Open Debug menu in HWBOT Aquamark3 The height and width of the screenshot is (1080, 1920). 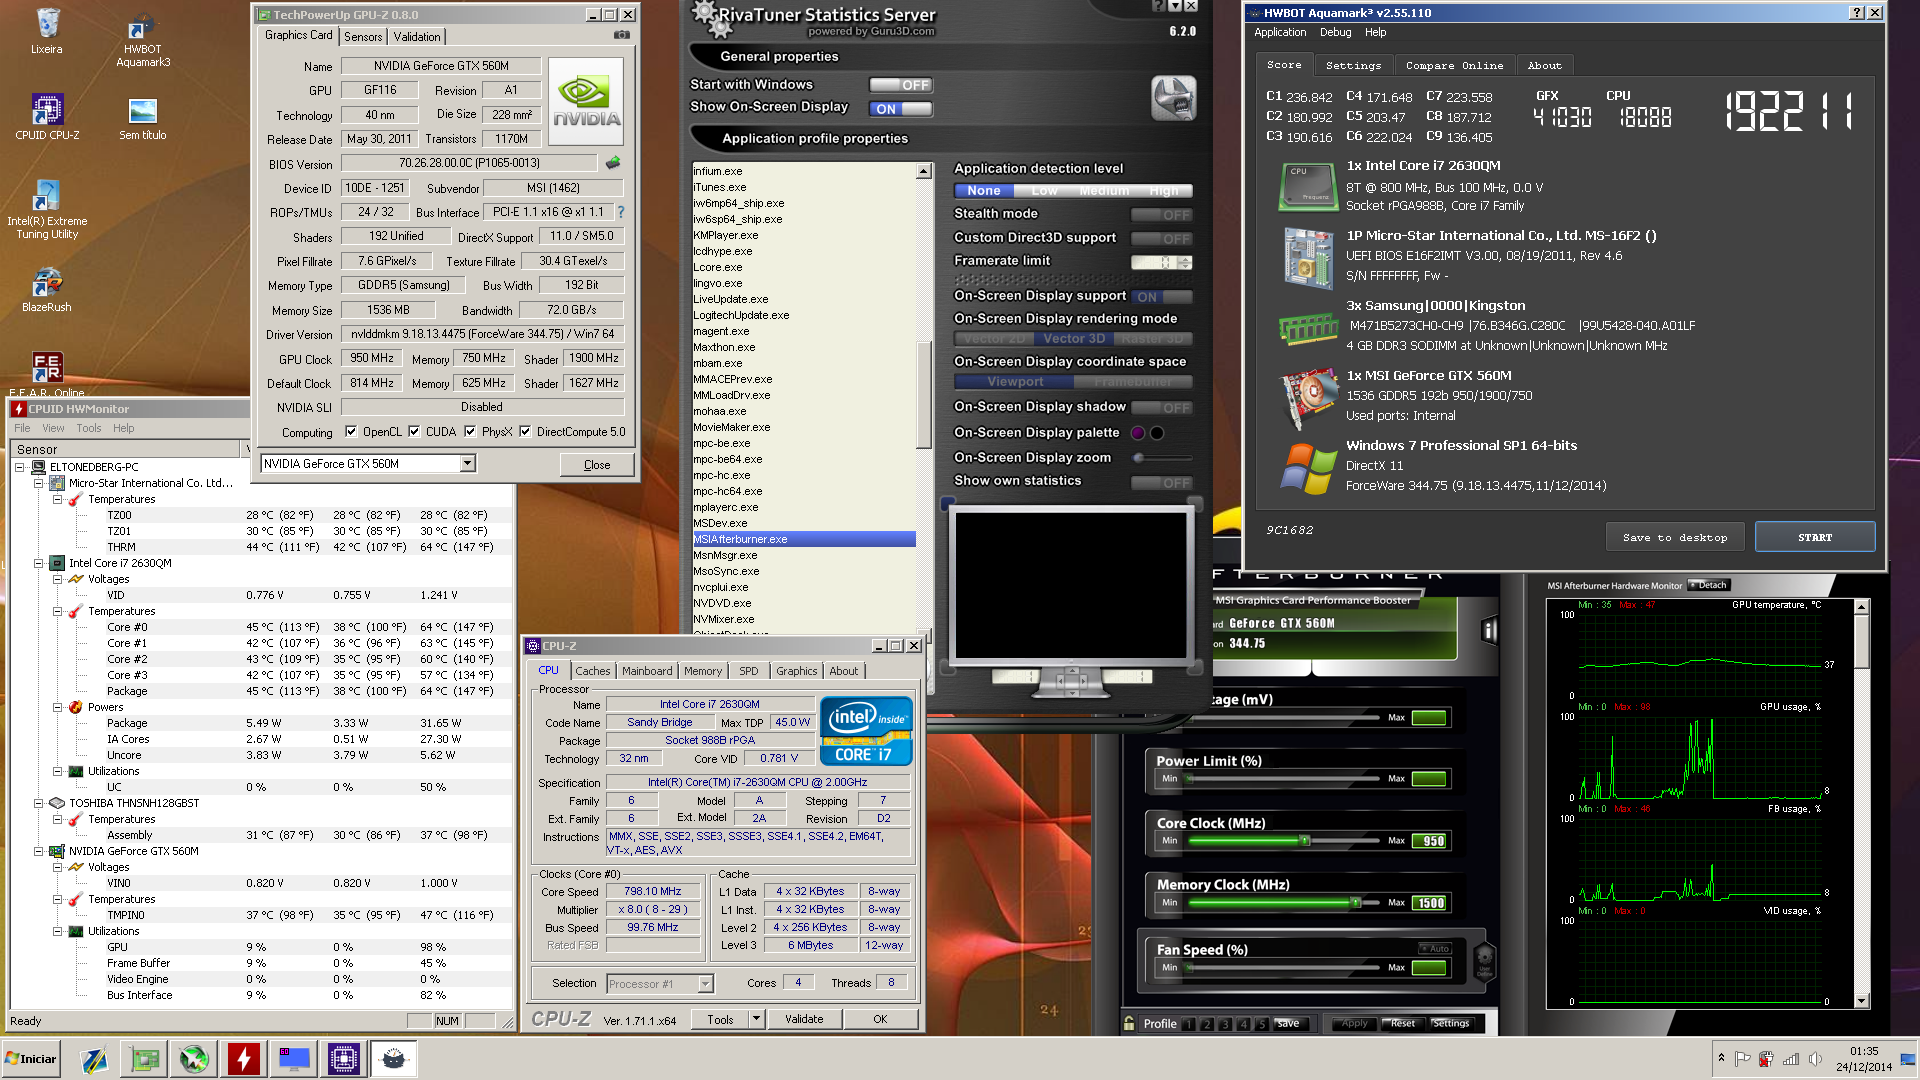pos(1335,32)
